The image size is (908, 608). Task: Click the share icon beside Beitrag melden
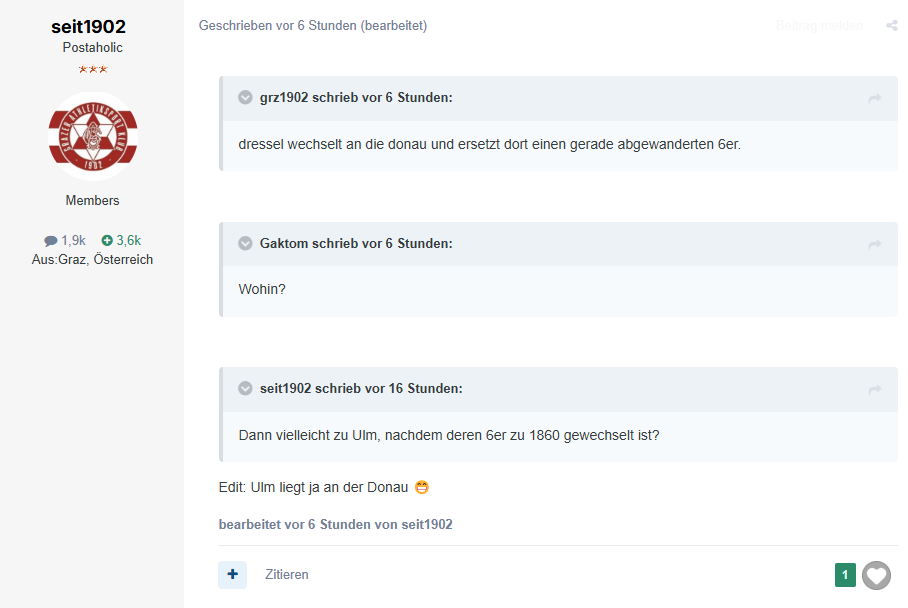pyautogui.click(x=892, y=25)
